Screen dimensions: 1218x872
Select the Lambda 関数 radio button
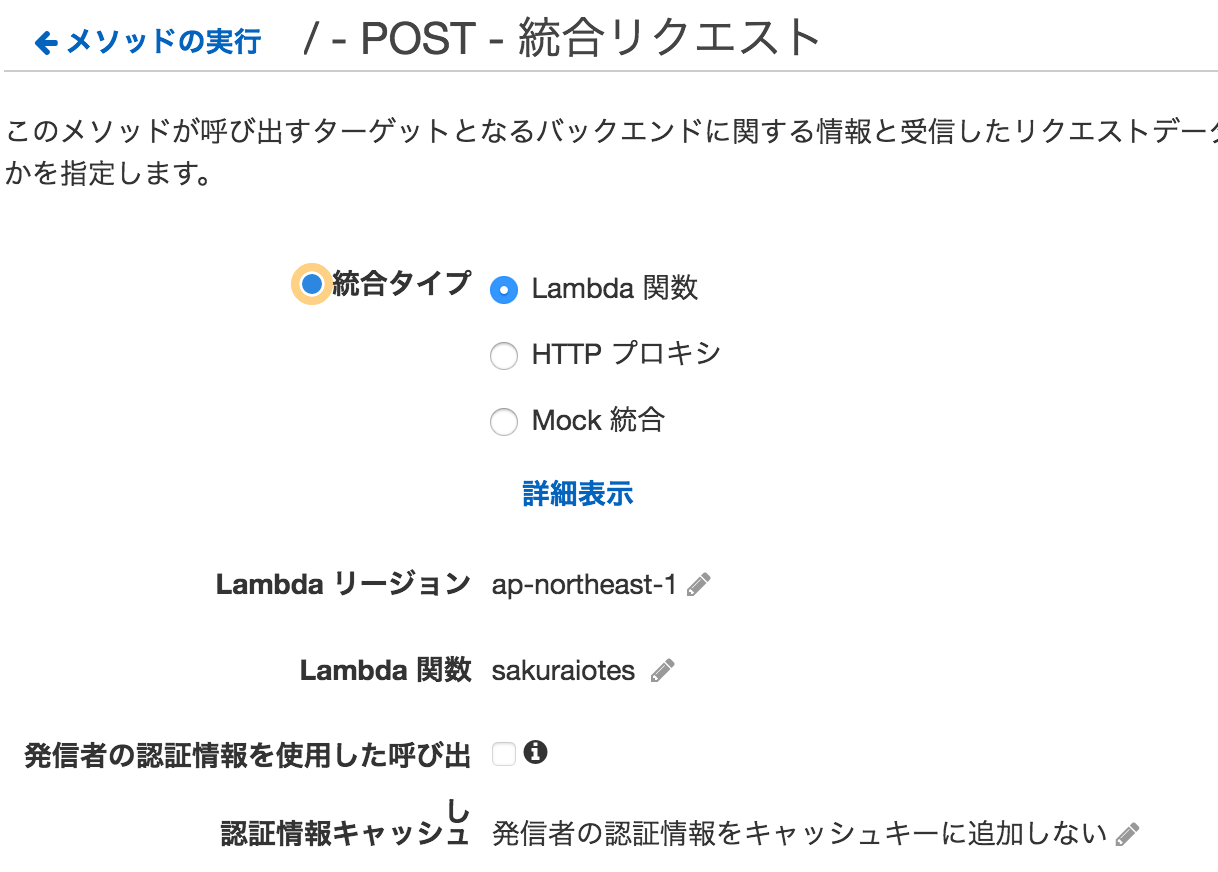click(504, 290)
